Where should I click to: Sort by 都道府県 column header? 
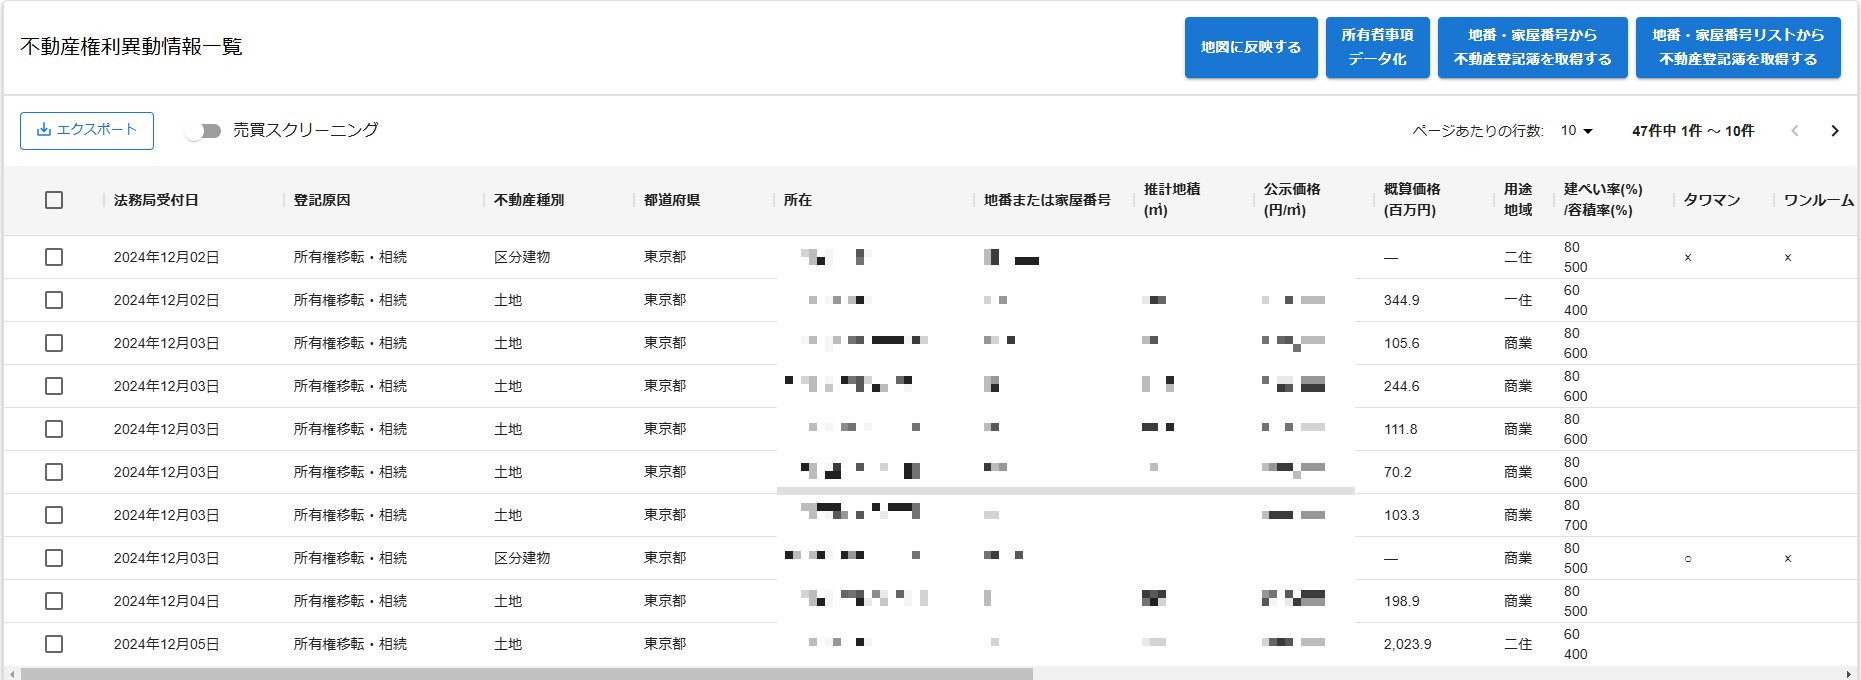click(x=672, y=200)
